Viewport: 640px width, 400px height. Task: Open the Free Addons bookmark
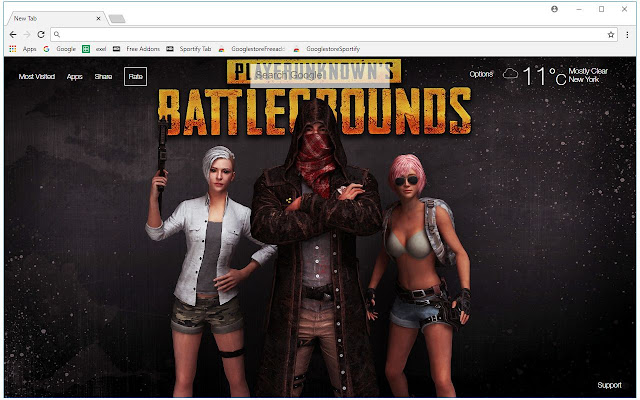(x=136, y=49)
